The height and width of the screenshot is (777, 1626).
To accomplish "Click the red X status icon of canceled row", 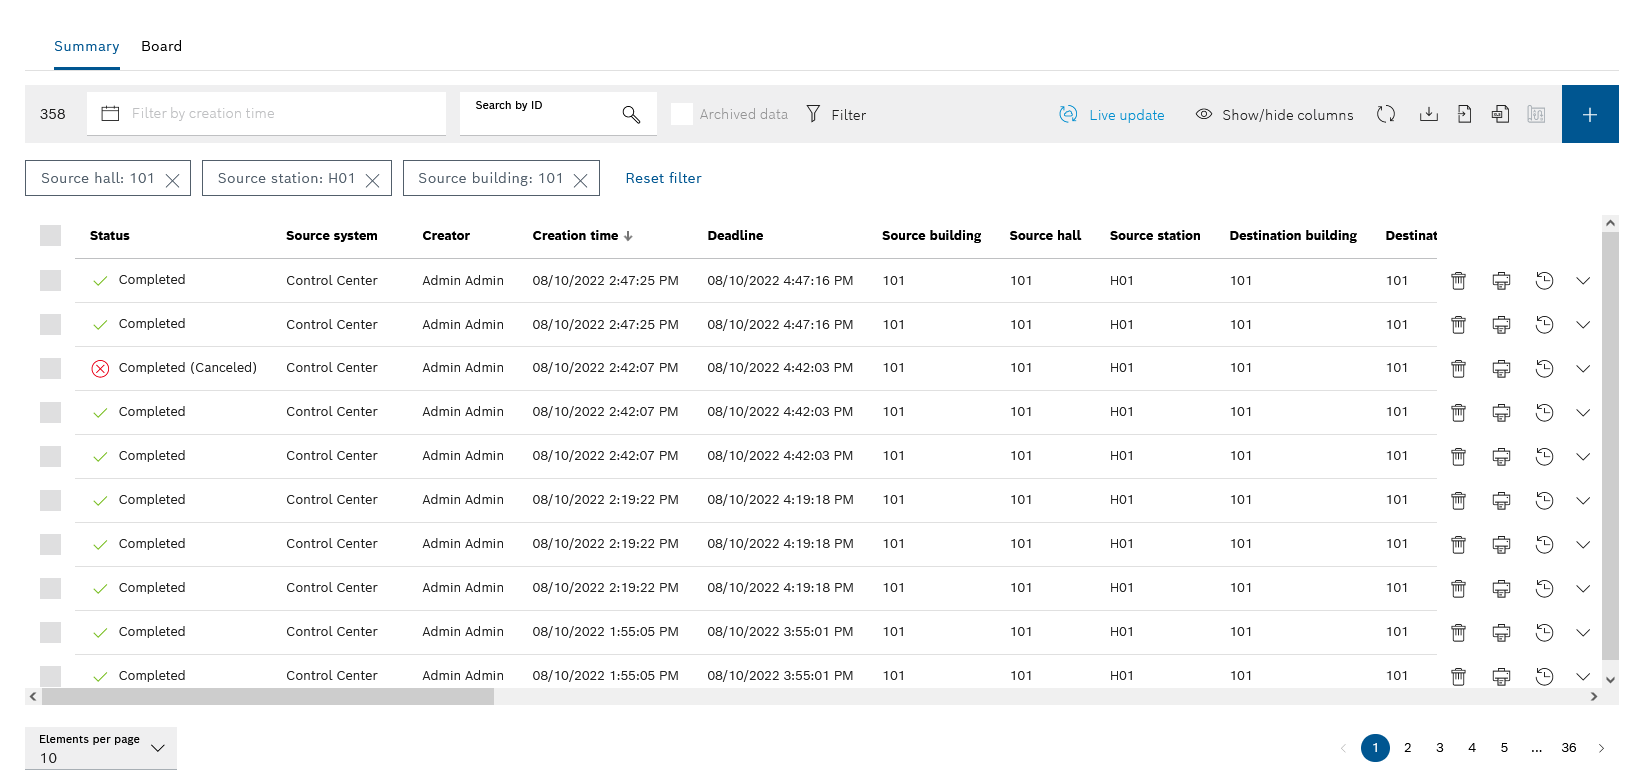I will [x=100, y=368].
